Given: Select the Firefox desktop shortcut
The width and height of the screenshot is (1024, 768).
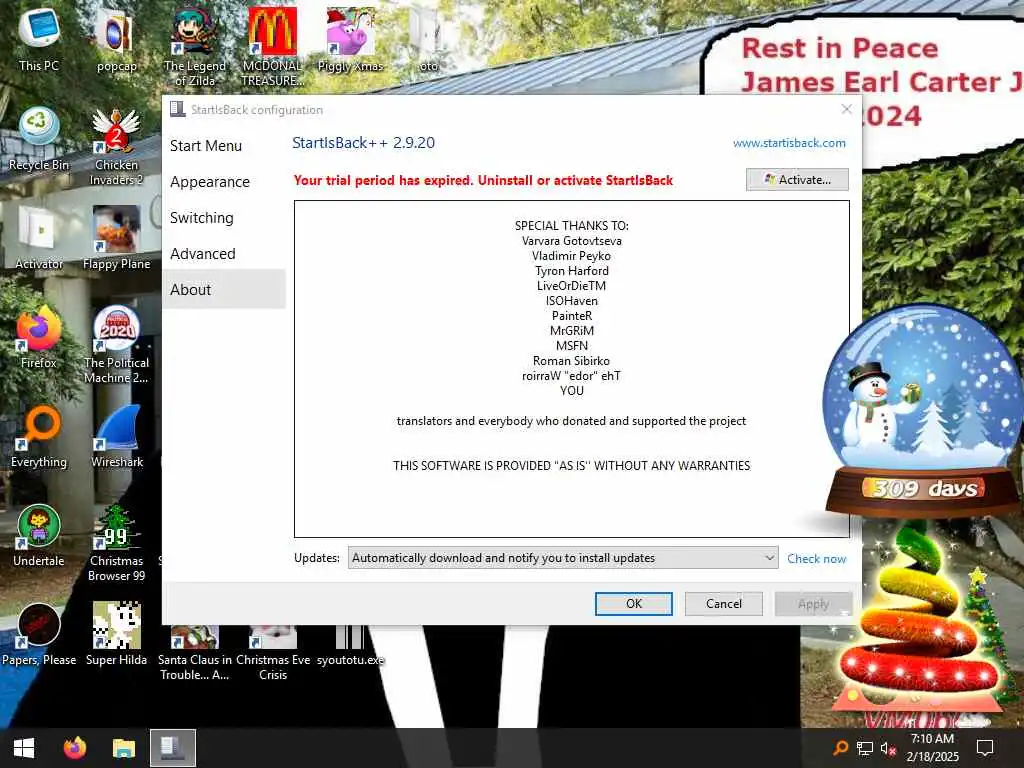Looking at the screenshot, I should pos(39,338).
